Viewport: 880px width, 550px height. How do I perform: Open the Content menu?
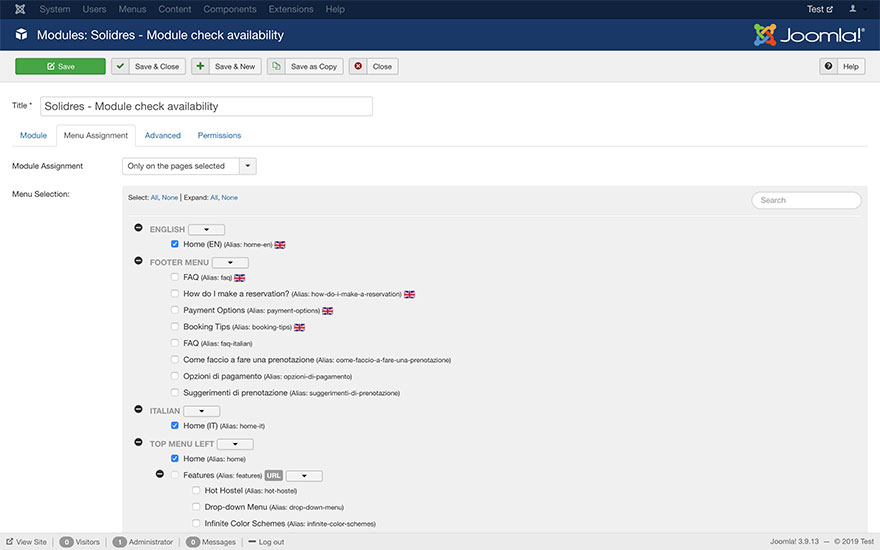point(175,9)
